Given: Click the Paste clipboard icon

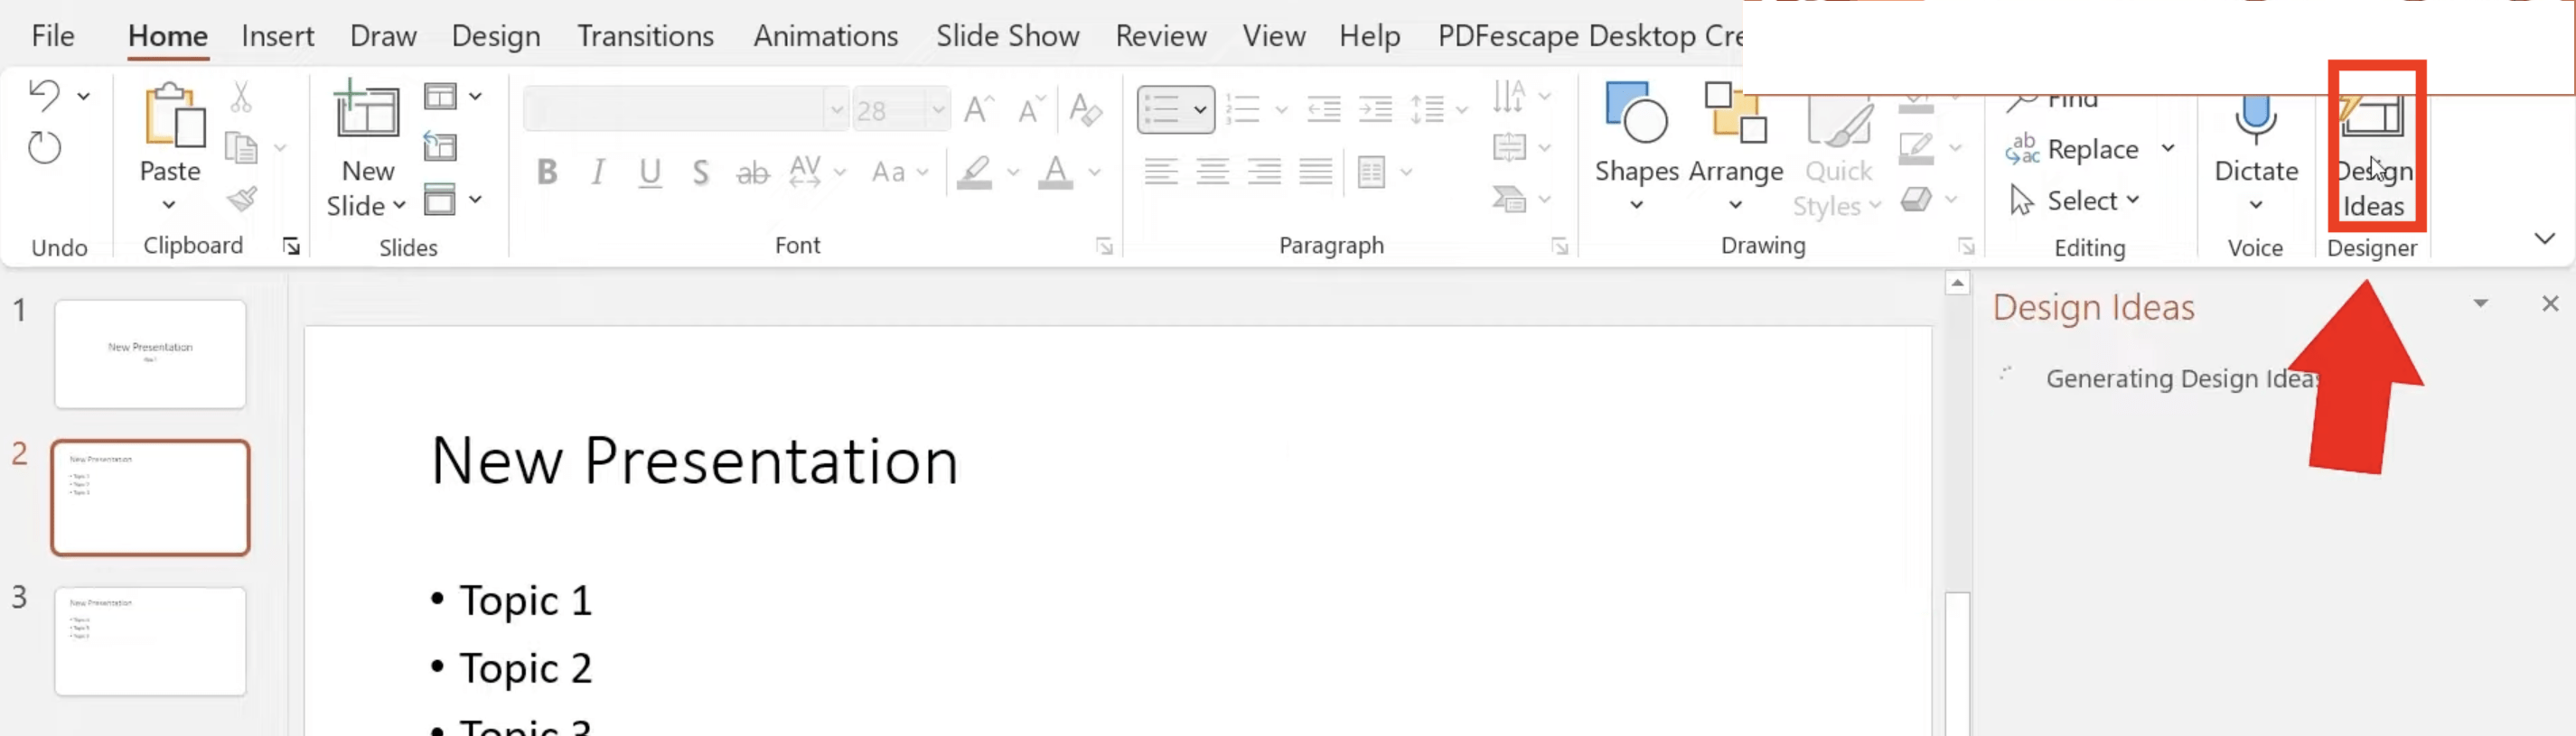Looking at the screenshot, I should pos(174,114).
